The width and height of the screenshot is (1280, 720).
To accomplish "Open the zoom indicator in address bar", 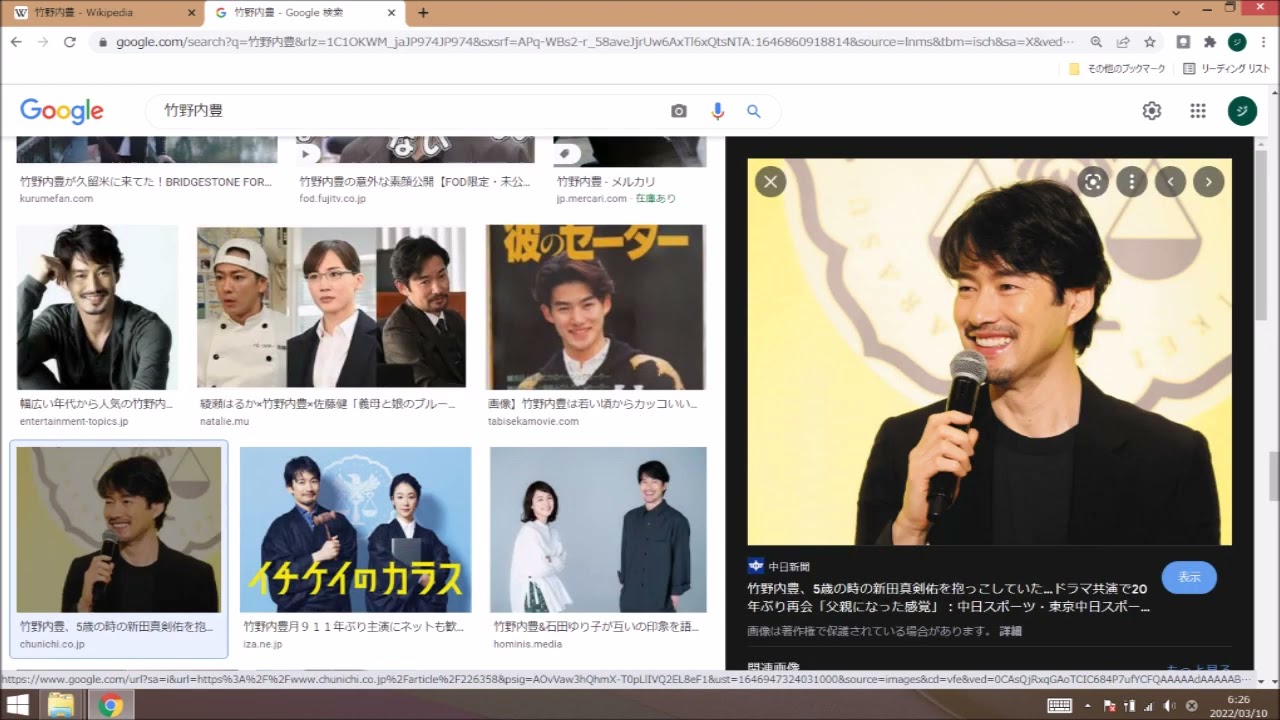I will tap(1097, 42).
